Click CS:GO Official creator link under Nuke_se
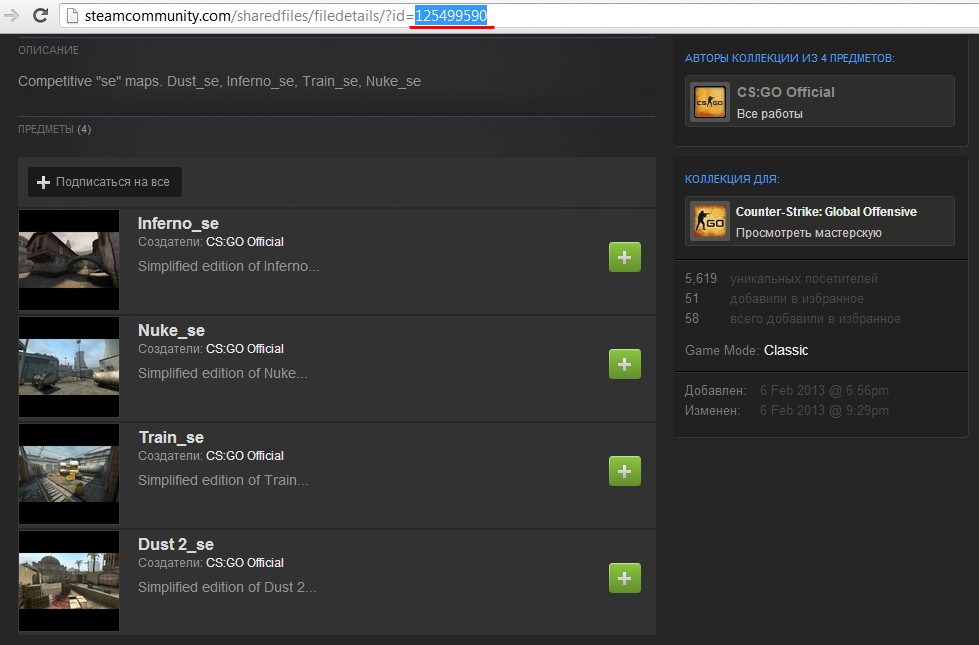979x645 pixels. [245, 348]
